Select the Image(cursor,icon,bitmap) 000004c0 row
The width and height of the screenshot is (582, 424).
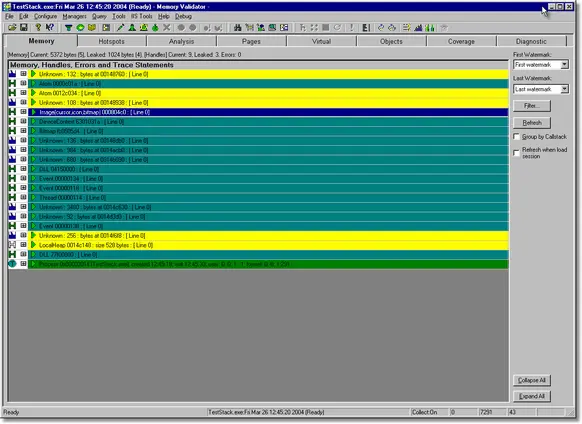point(268,112)
